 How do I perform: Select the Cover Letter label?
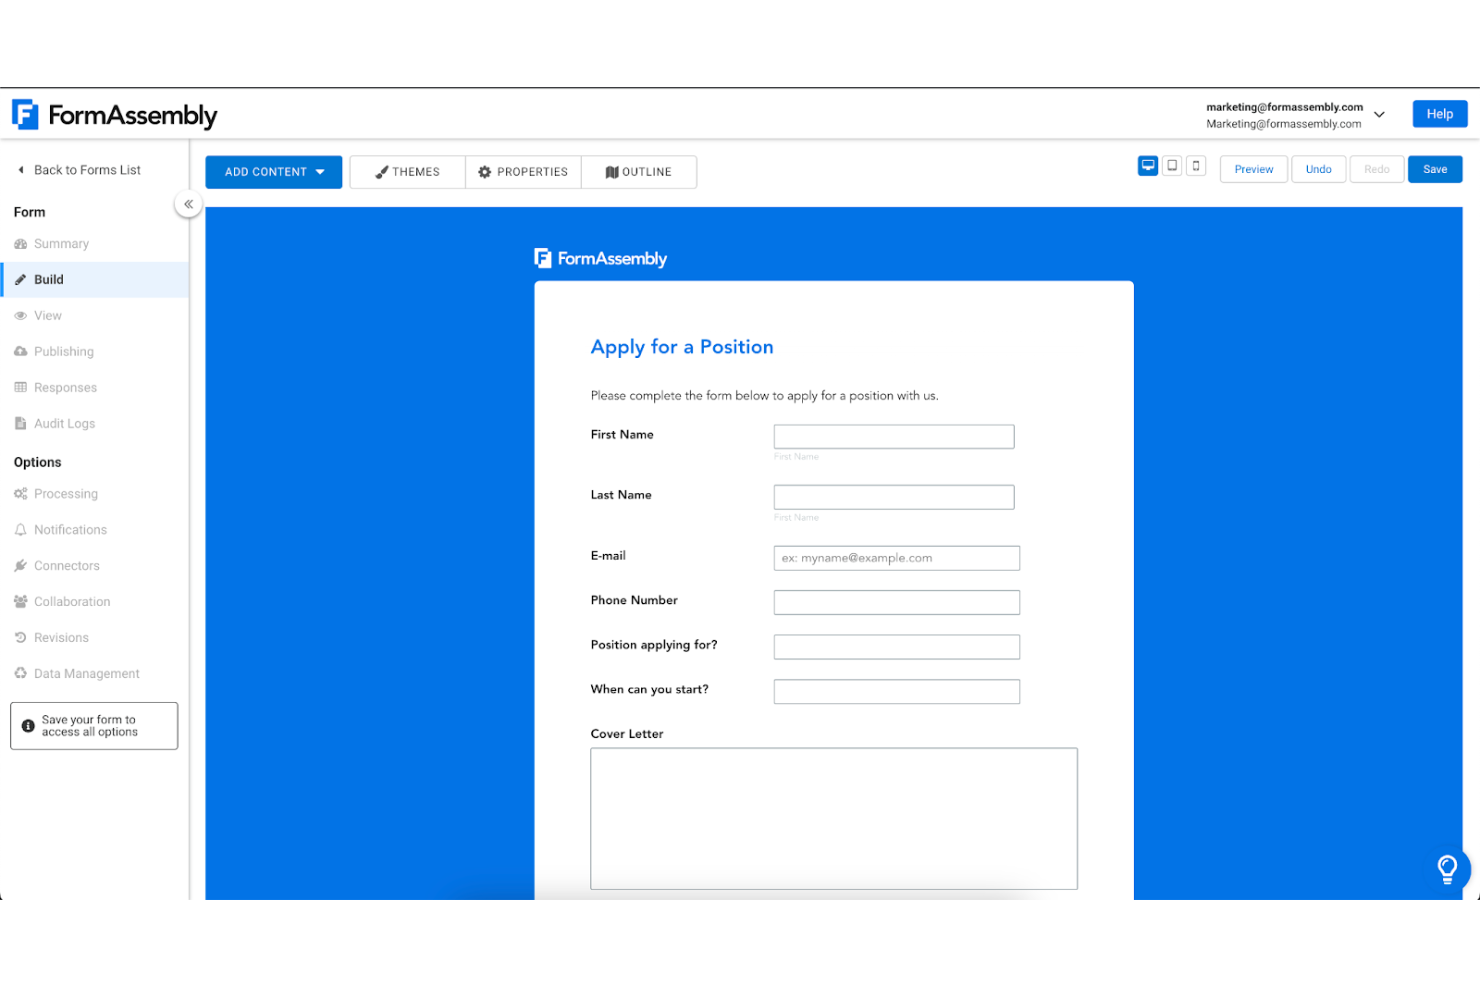click(x=627, y=734)
